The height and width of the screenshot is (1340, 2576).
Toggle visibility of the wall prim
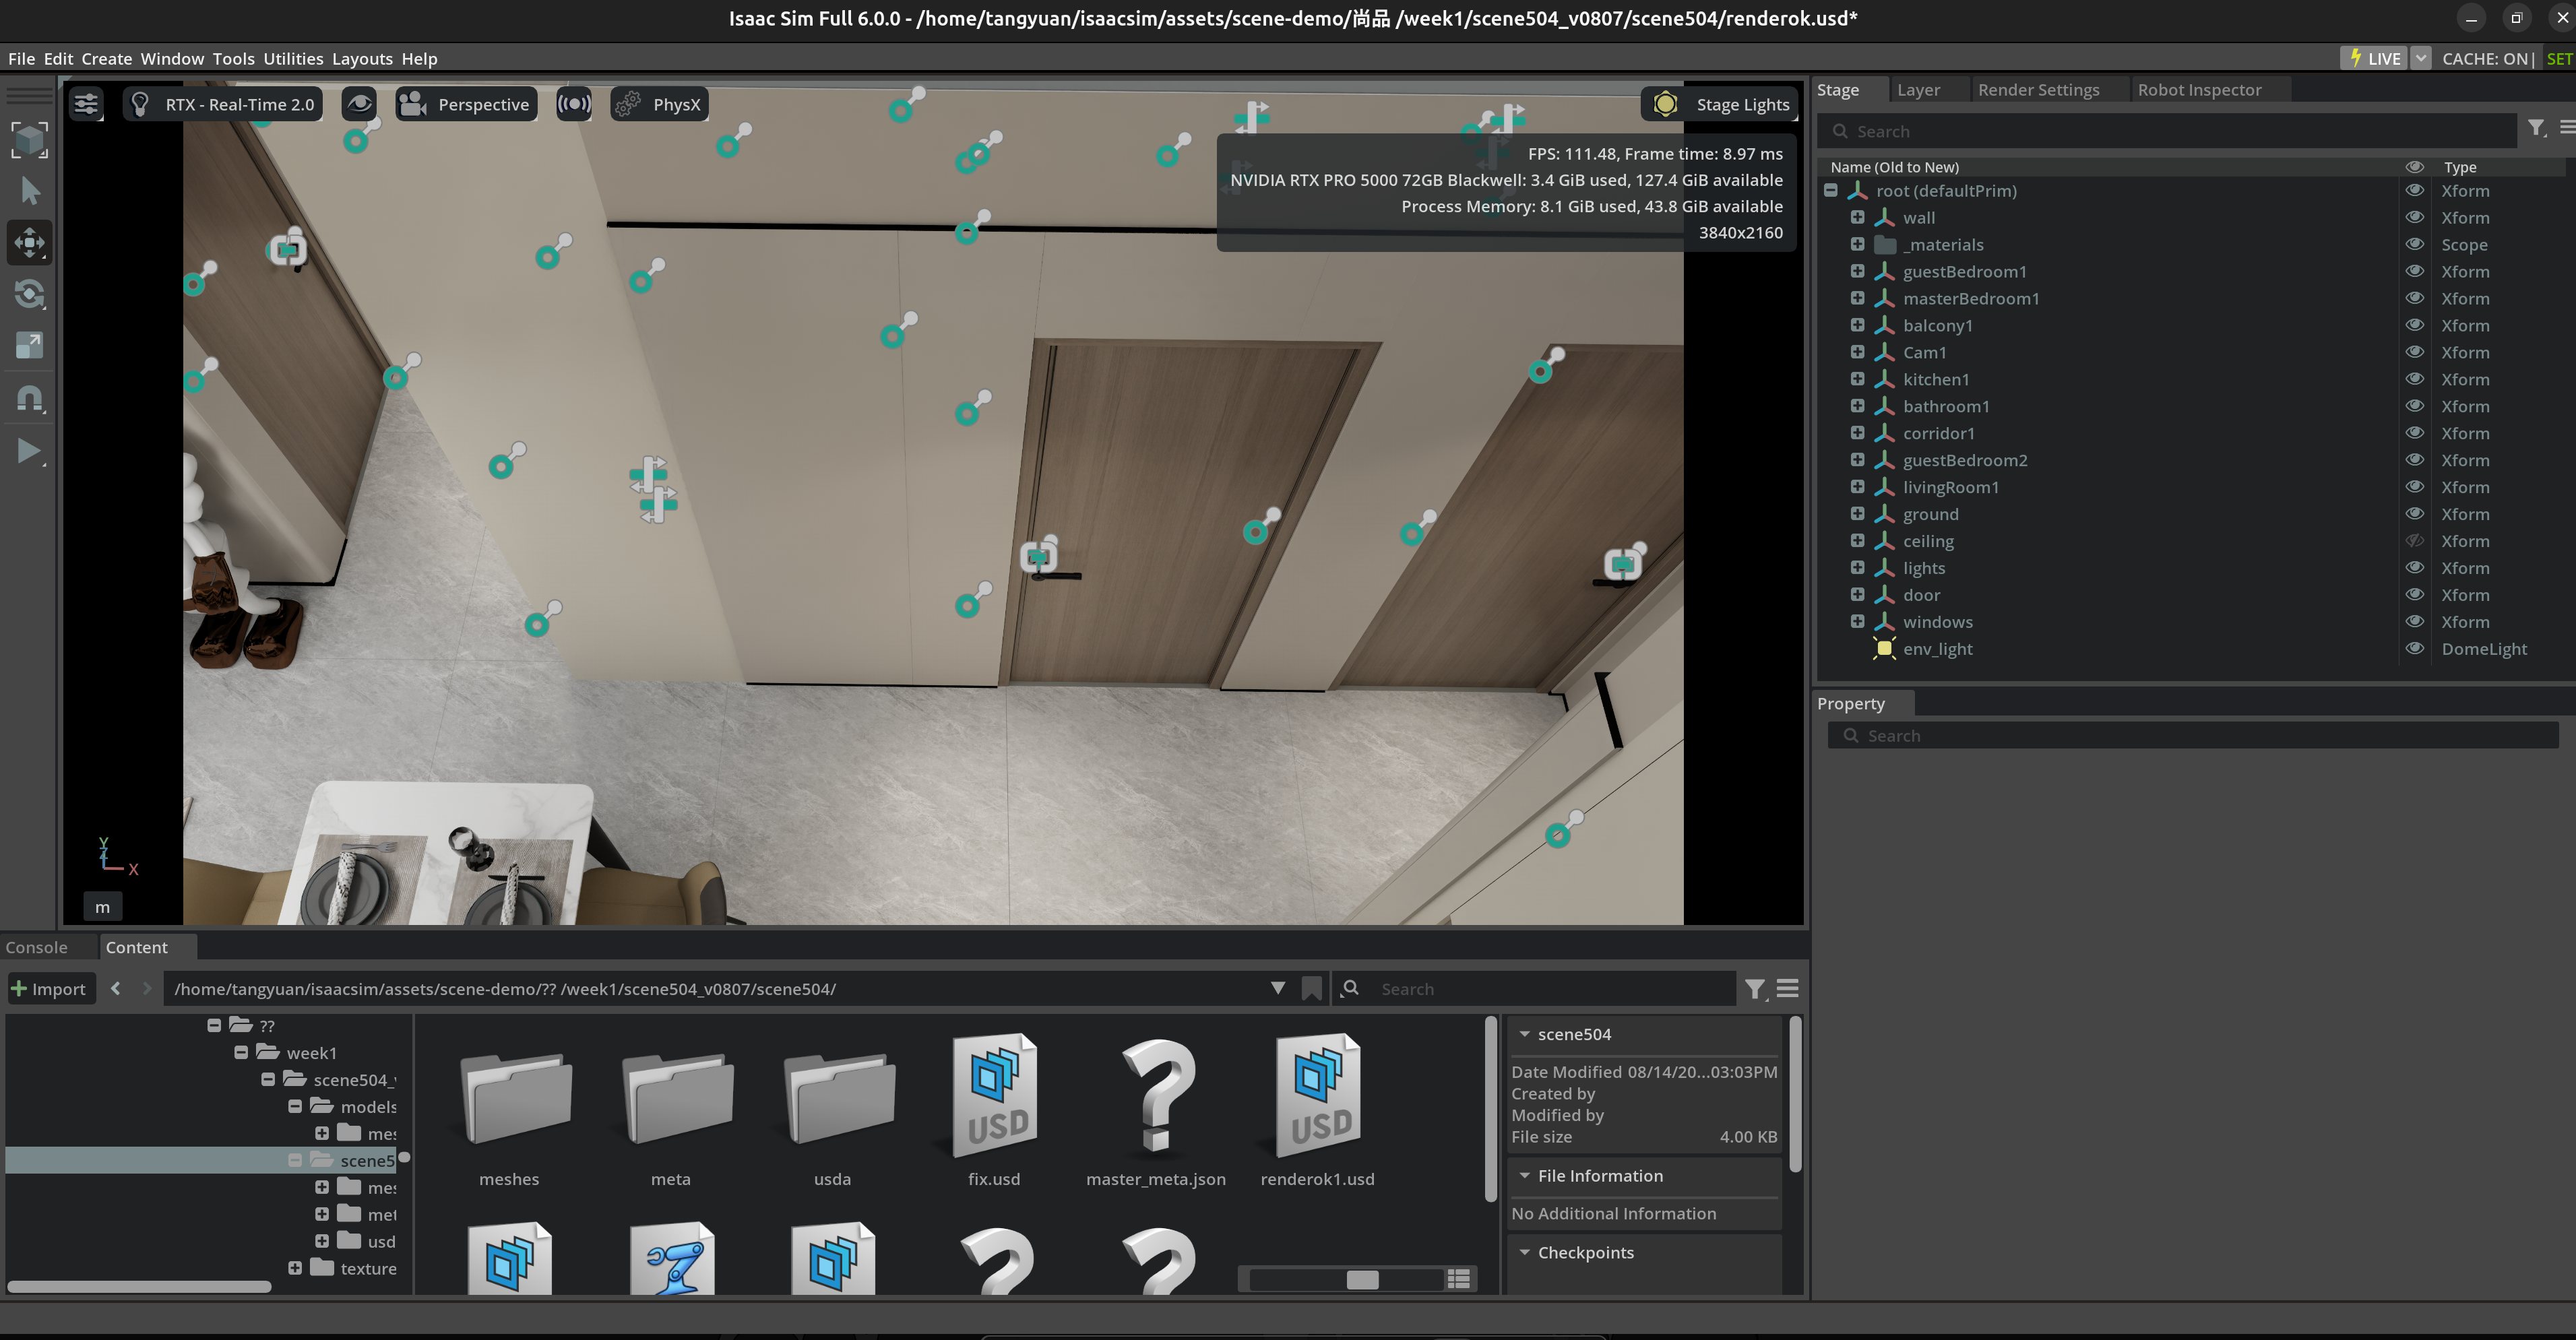click(x=2414, y=217)
